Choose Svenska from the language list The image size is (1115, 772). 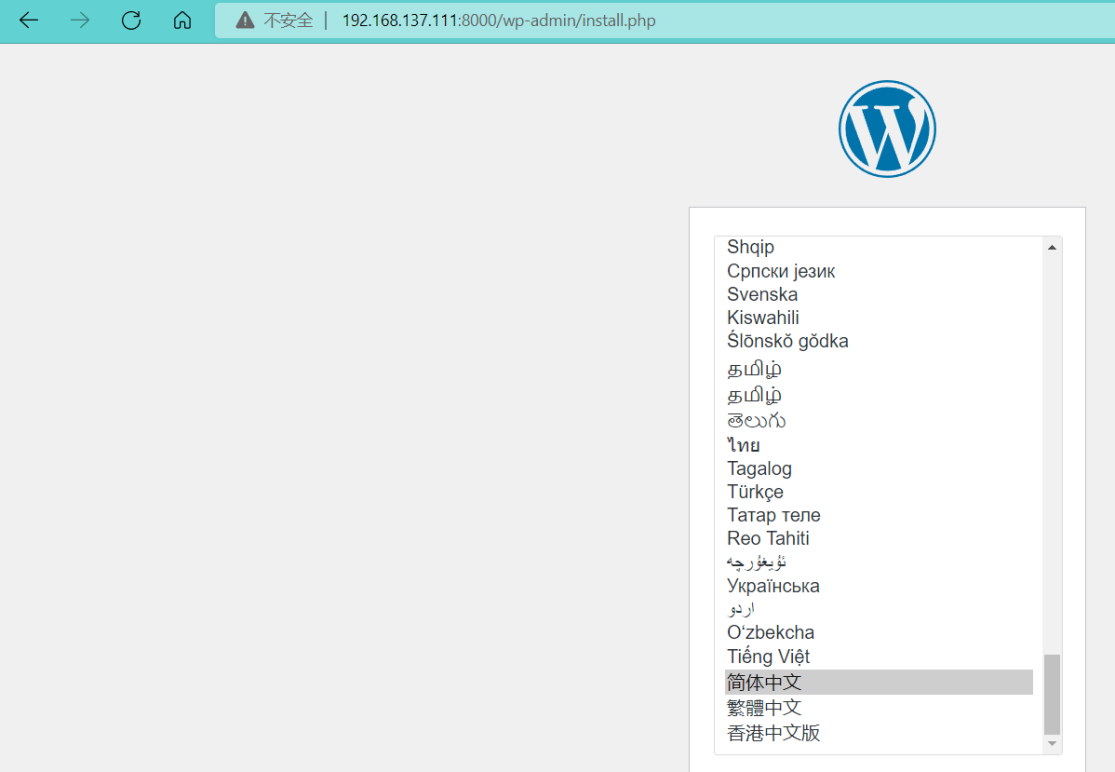coord(879,294)
